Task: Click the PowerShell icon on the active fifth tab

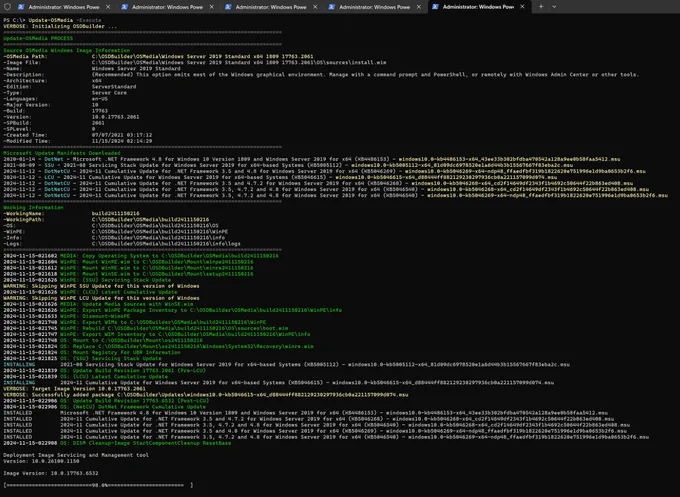Action: 435,7
